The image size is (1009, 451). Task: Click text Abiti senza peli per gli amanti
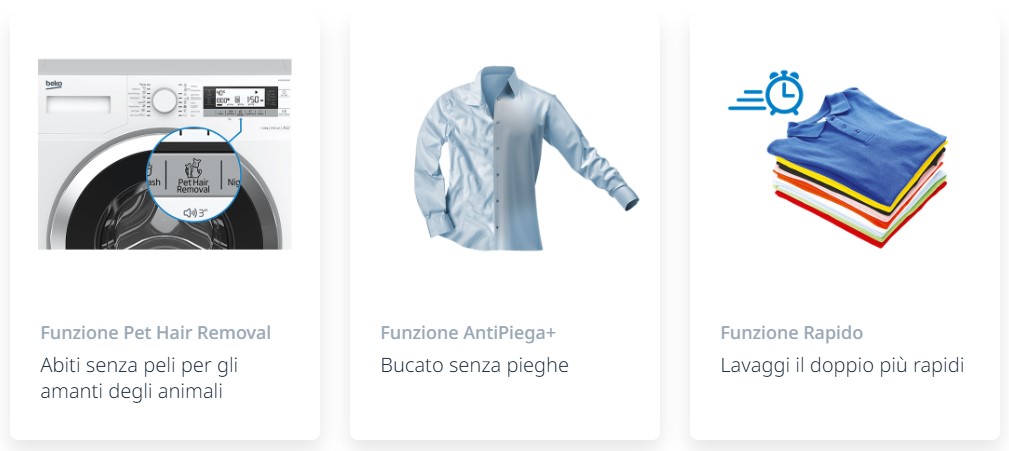click(x=140, y=378)
